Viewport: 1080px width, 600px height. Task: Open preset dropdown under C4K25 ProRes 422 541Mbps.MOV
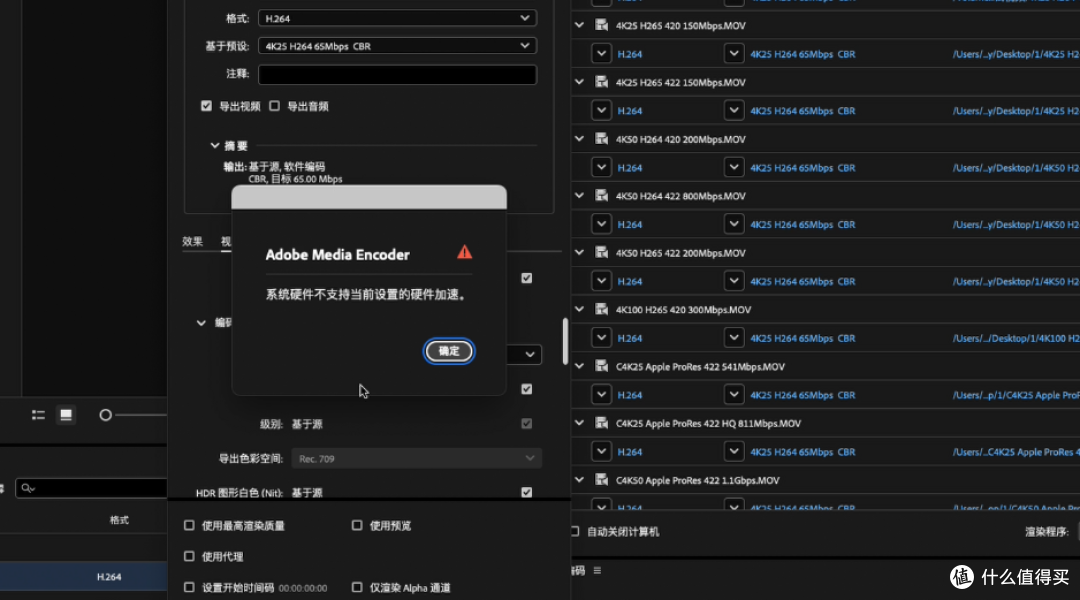pyautogui.click(x=734, y=395)
